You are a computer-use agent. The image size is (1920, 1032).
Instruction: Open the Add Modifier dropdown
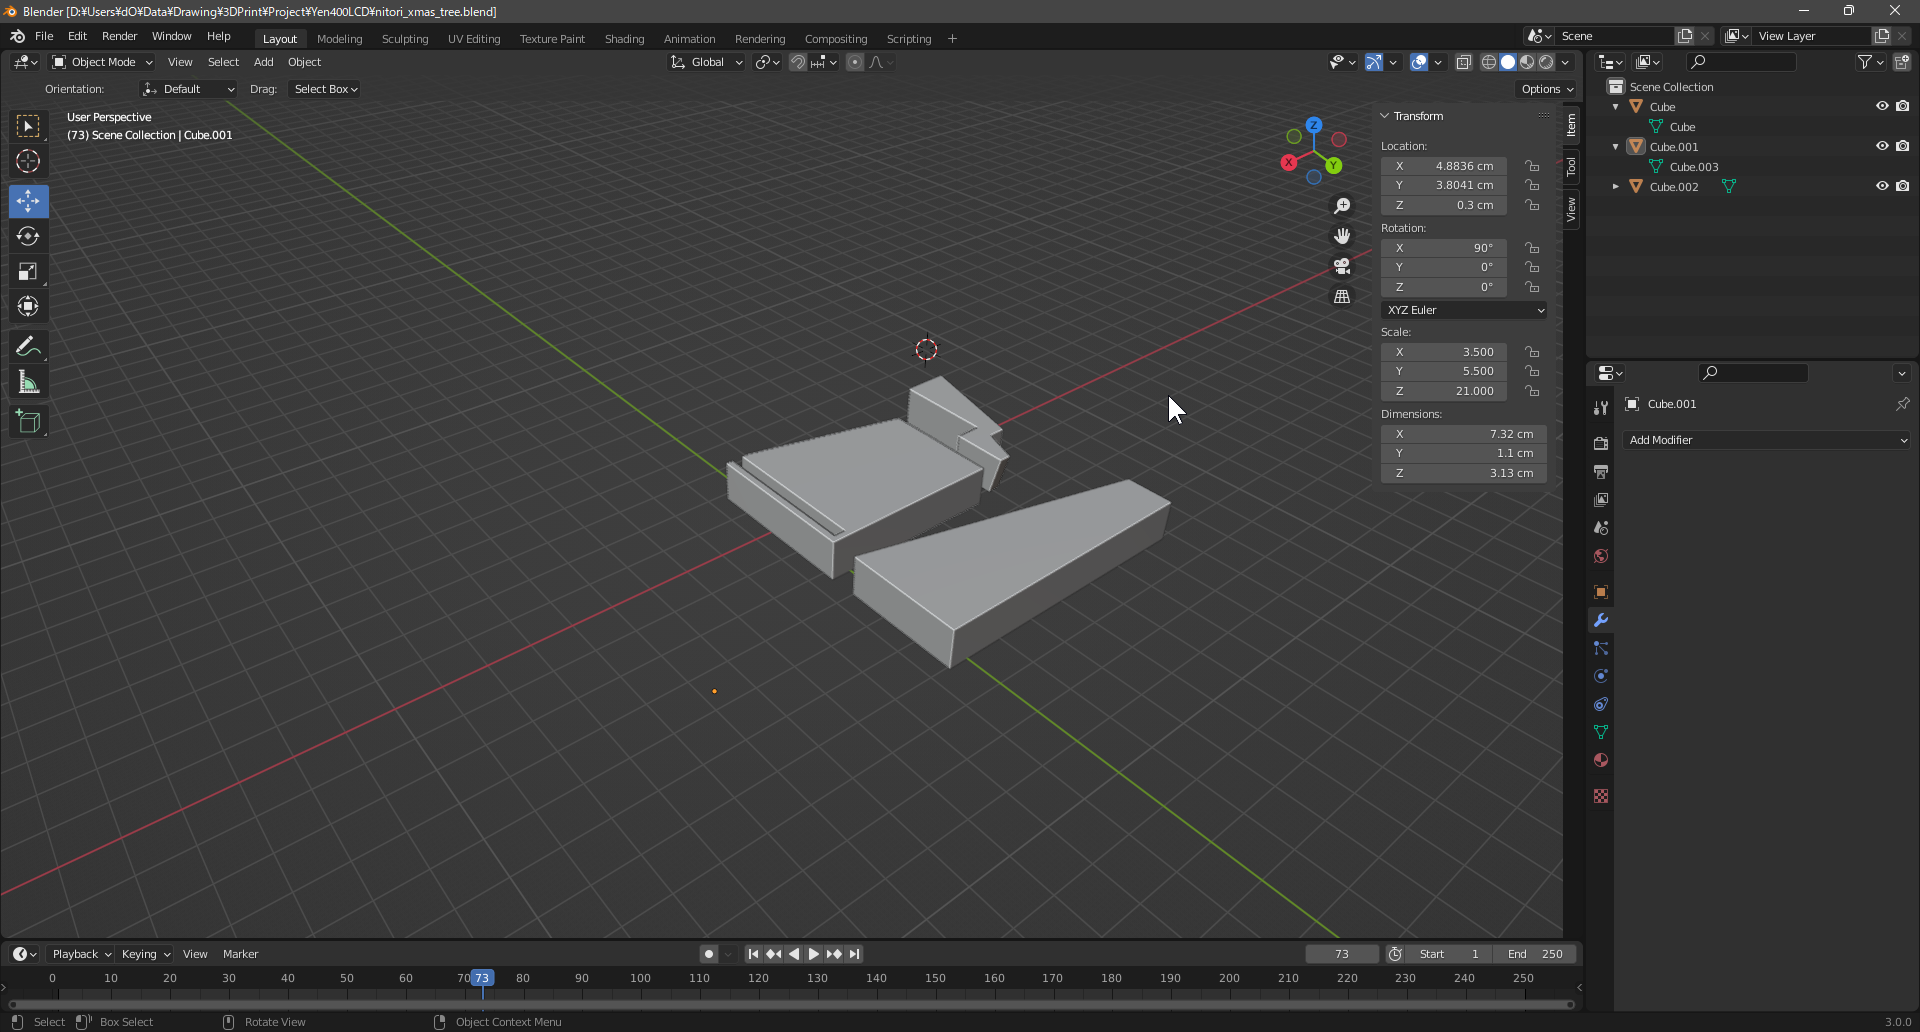[1767, 440]
